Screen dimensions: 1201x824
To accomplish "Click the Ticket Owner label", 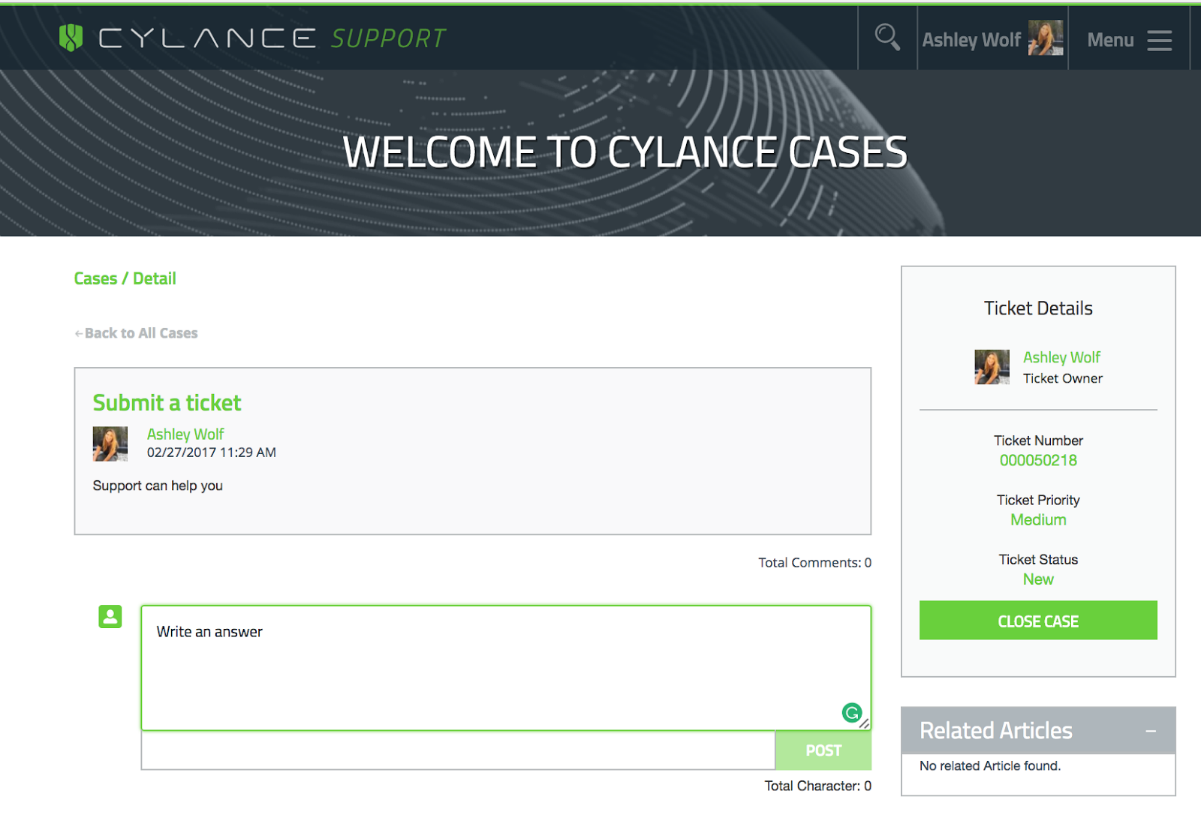I will pos(1063,378).
